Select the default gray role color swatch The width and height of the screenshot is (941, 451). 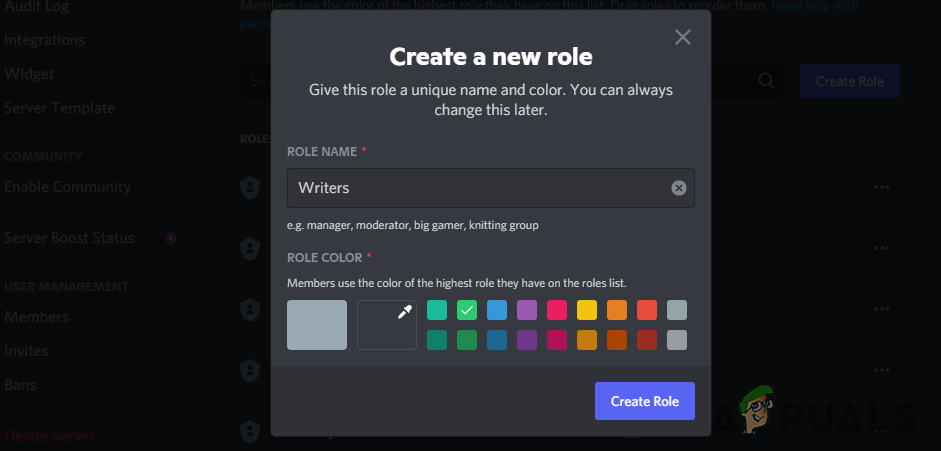coord(317,325)
